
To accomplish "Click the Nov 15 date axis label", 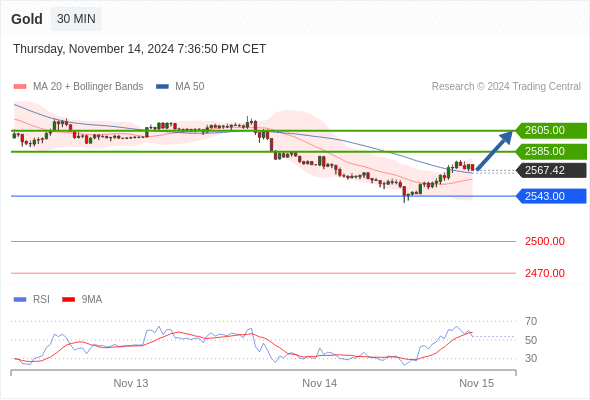I will (476, 383).
